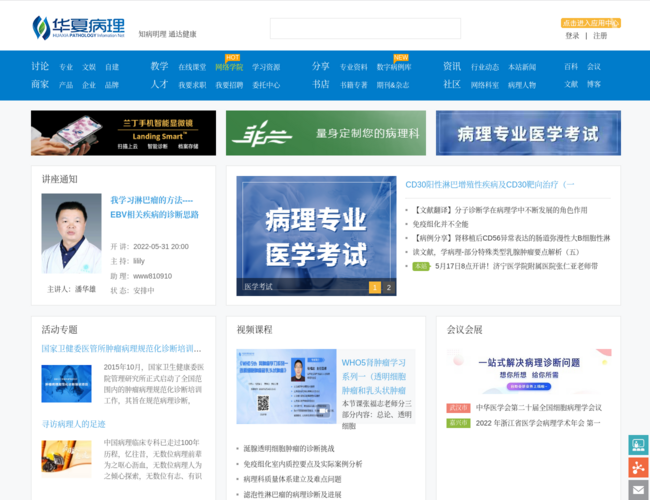Click the search input box in header

[365, 29]
